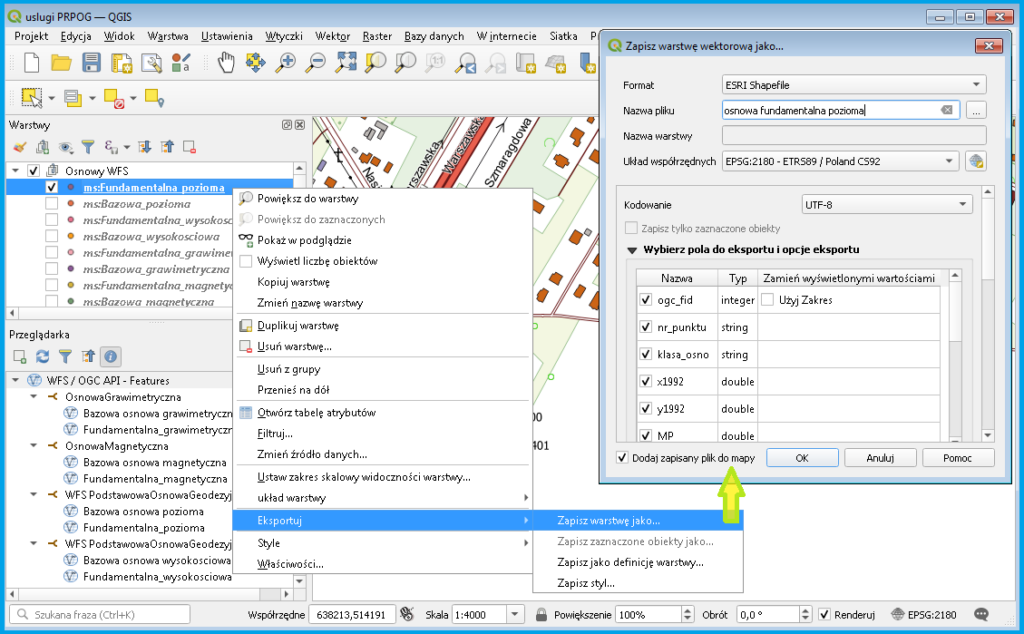Click the browse button next to Nazwa pliku
Screen dimensions: 1024x634
976,110
